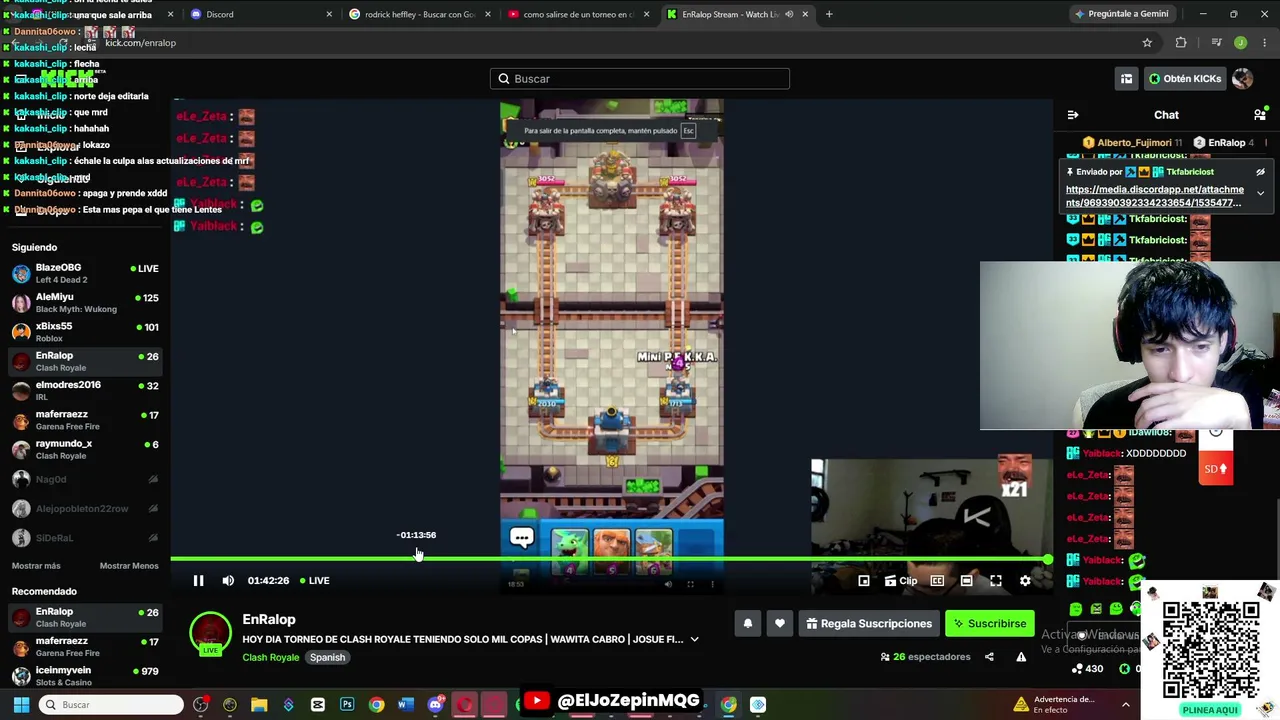Open Clash Royale category link
The image size is (1280, 720).
click(x=270, y=658)
